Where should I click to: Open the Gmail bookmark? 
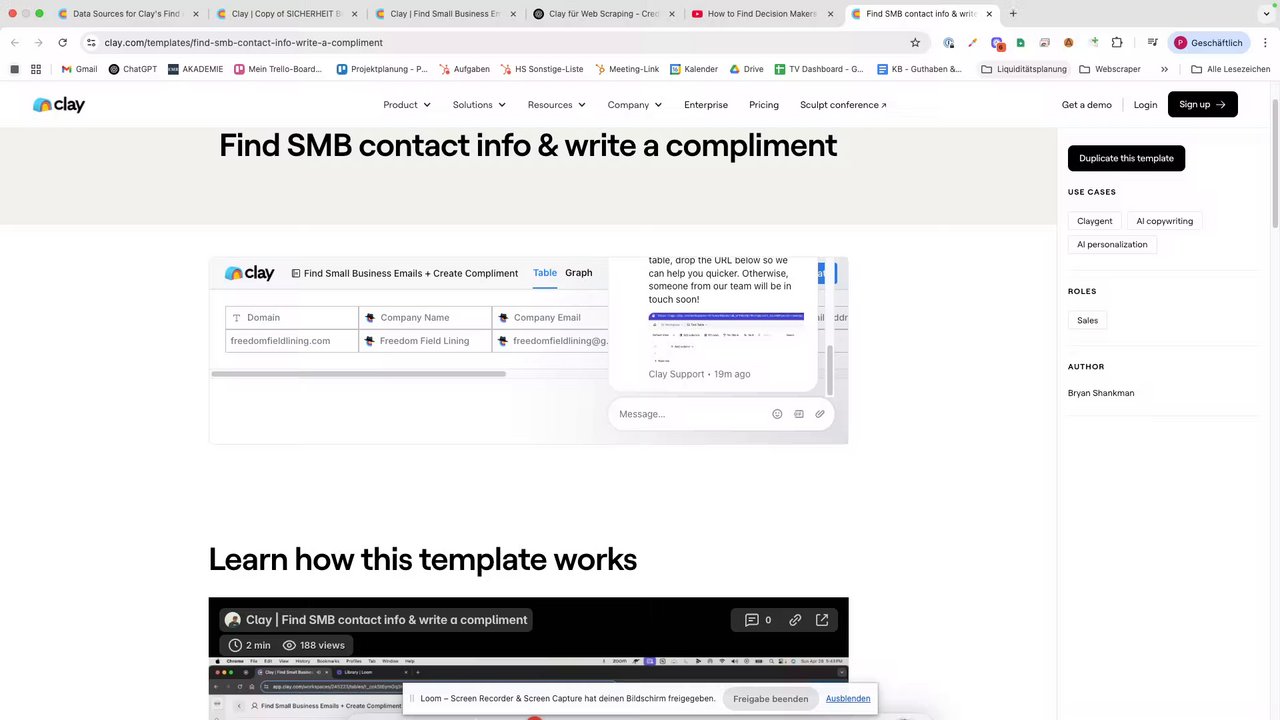click(79, 69)
